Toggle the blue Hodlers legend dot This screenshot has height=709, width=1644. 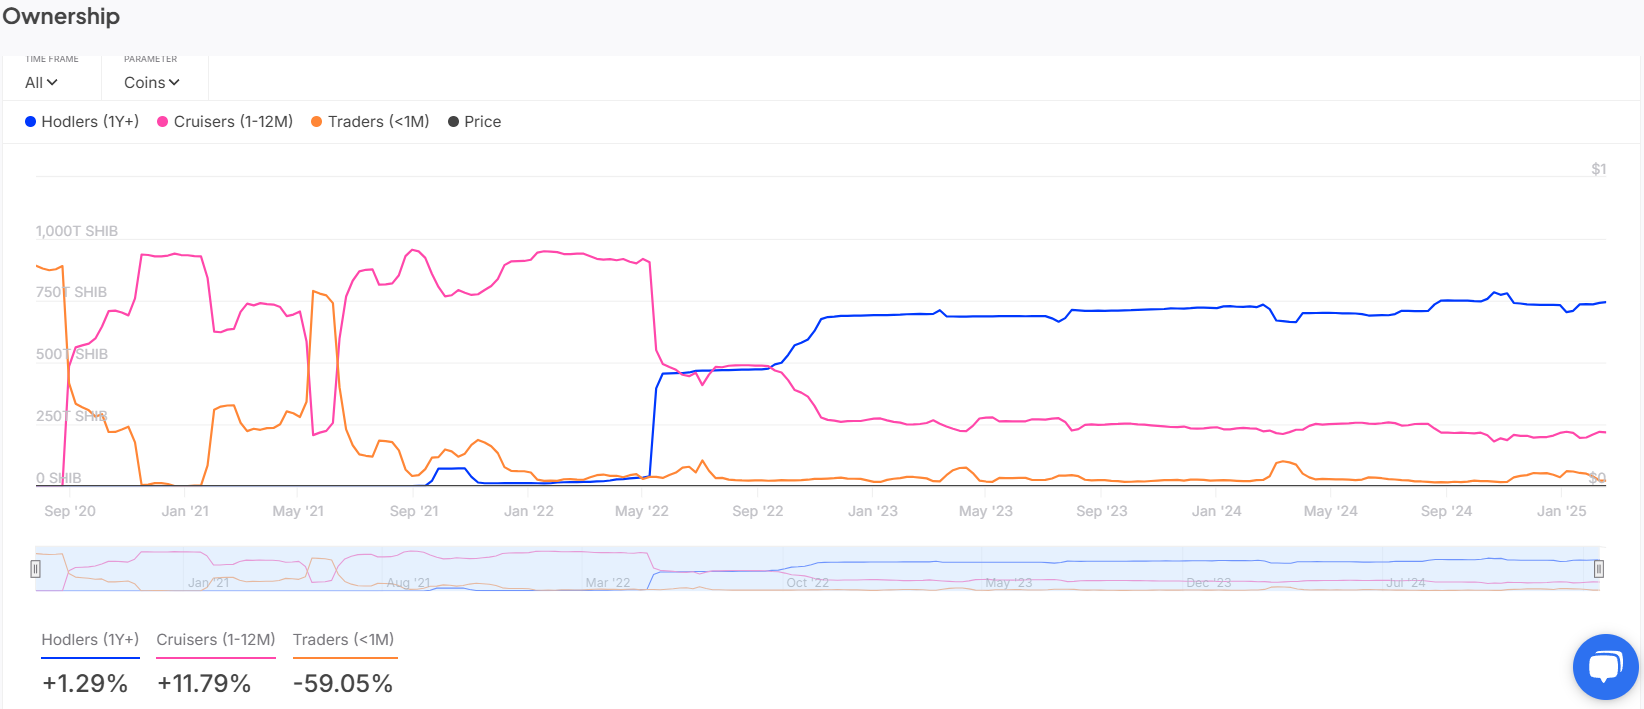[30, 122]
